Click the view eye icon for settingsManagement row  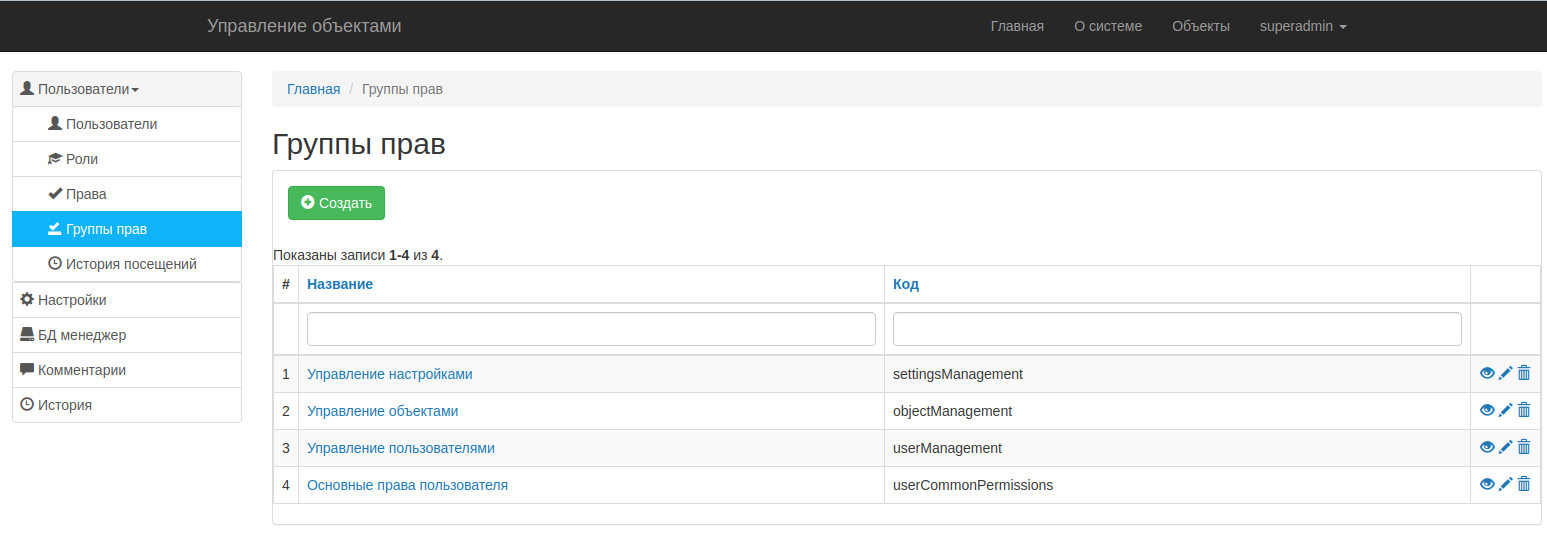(1487, 373)
